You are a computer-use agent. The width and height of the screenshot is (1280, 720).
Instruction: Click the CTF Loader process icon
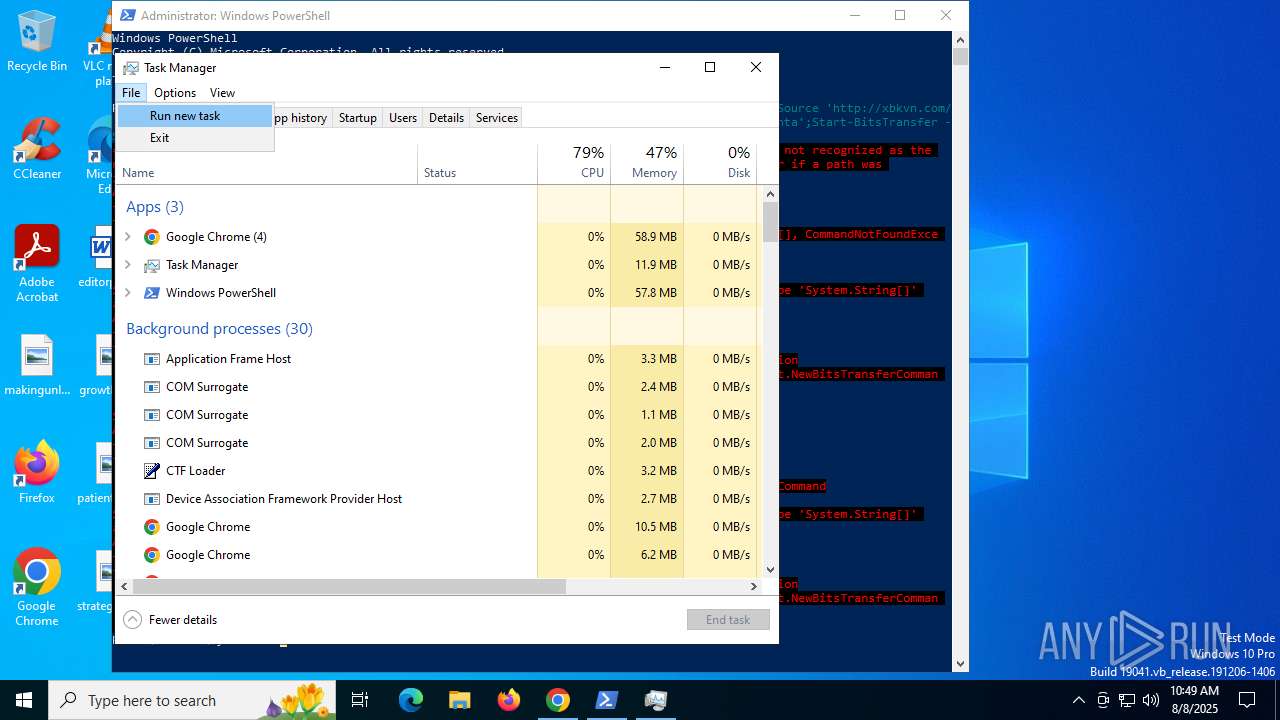152,471
